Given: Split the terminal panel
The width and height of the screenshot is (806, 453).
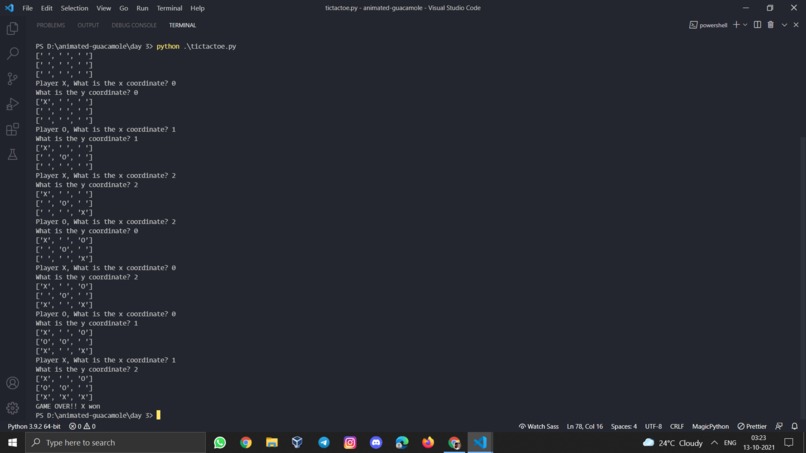Looking at the screenshot, I should pos(757,25).
